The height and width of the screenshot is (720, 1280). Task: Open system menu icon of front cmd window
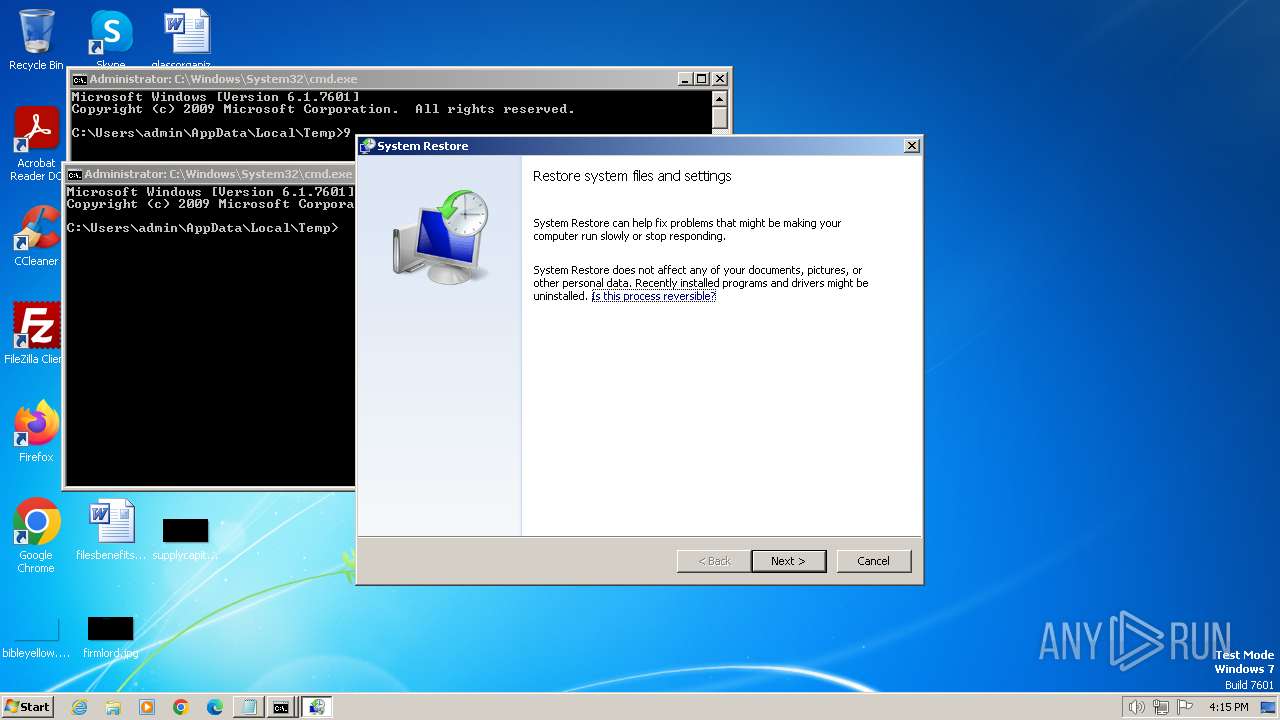point(74,174)
